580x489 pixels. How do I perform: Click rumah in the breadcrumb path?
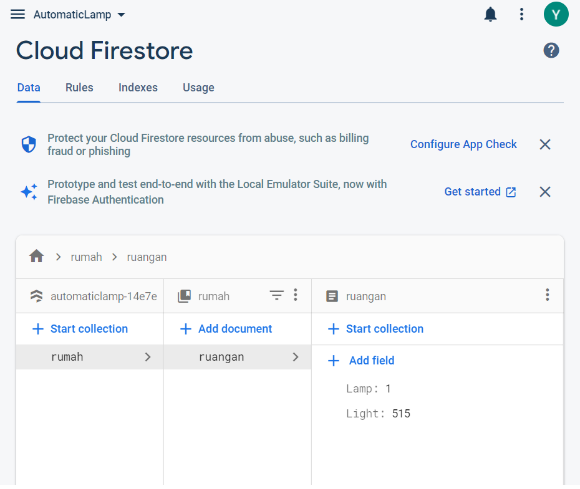coord(86,257)
